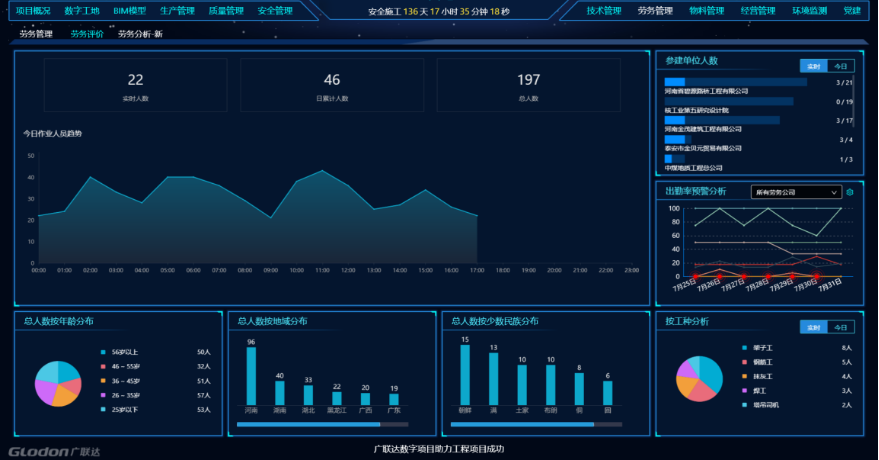Image resolution: width=879 pixels, height=460 pixels.
Task: Select the 环境监测 navigation item
Action: click(809, 11)
